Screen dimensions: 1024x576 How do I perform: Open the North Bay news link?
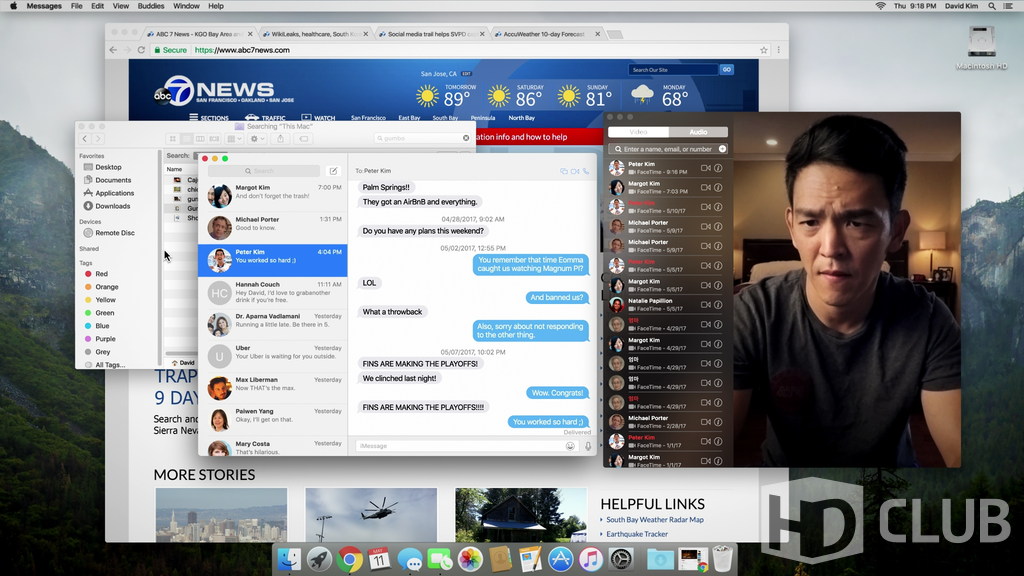[x=522, y=118]
